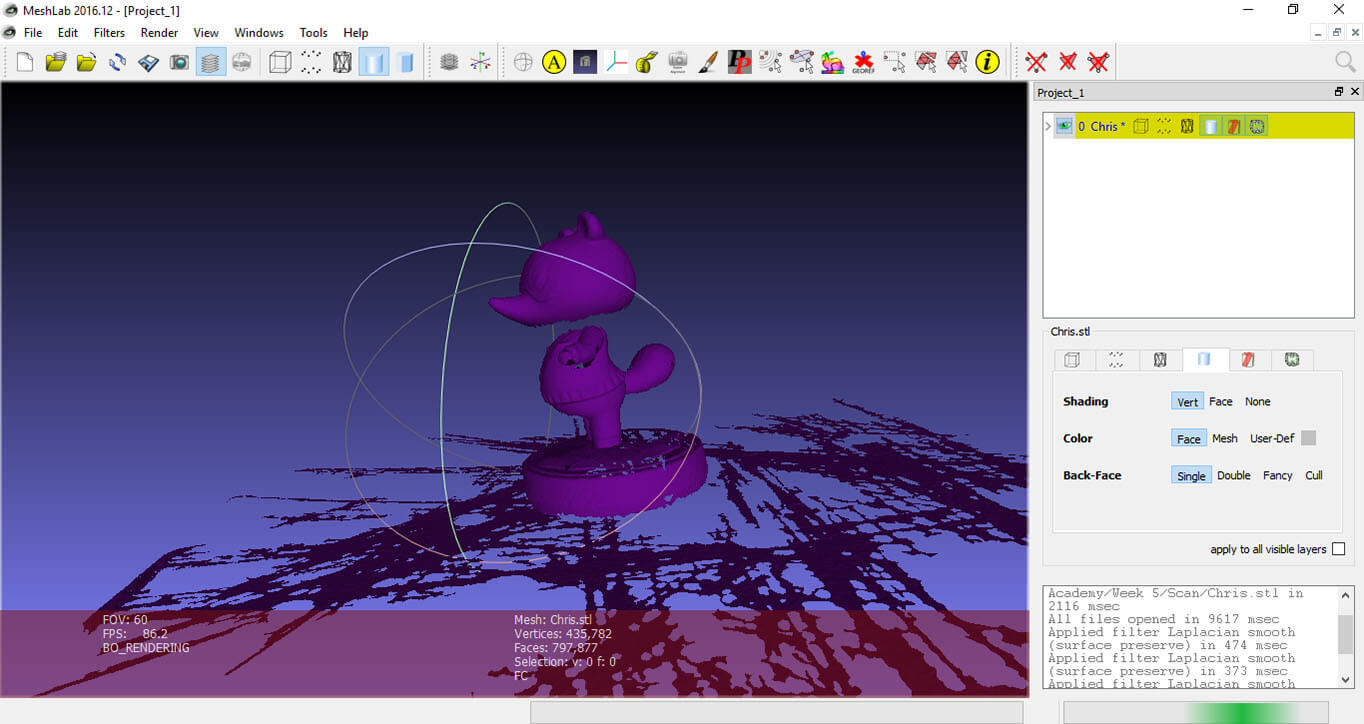Take a snapshot with the camera icon
The width and height of the screenshot is (1364, 724).
click(x=179, y=62)
